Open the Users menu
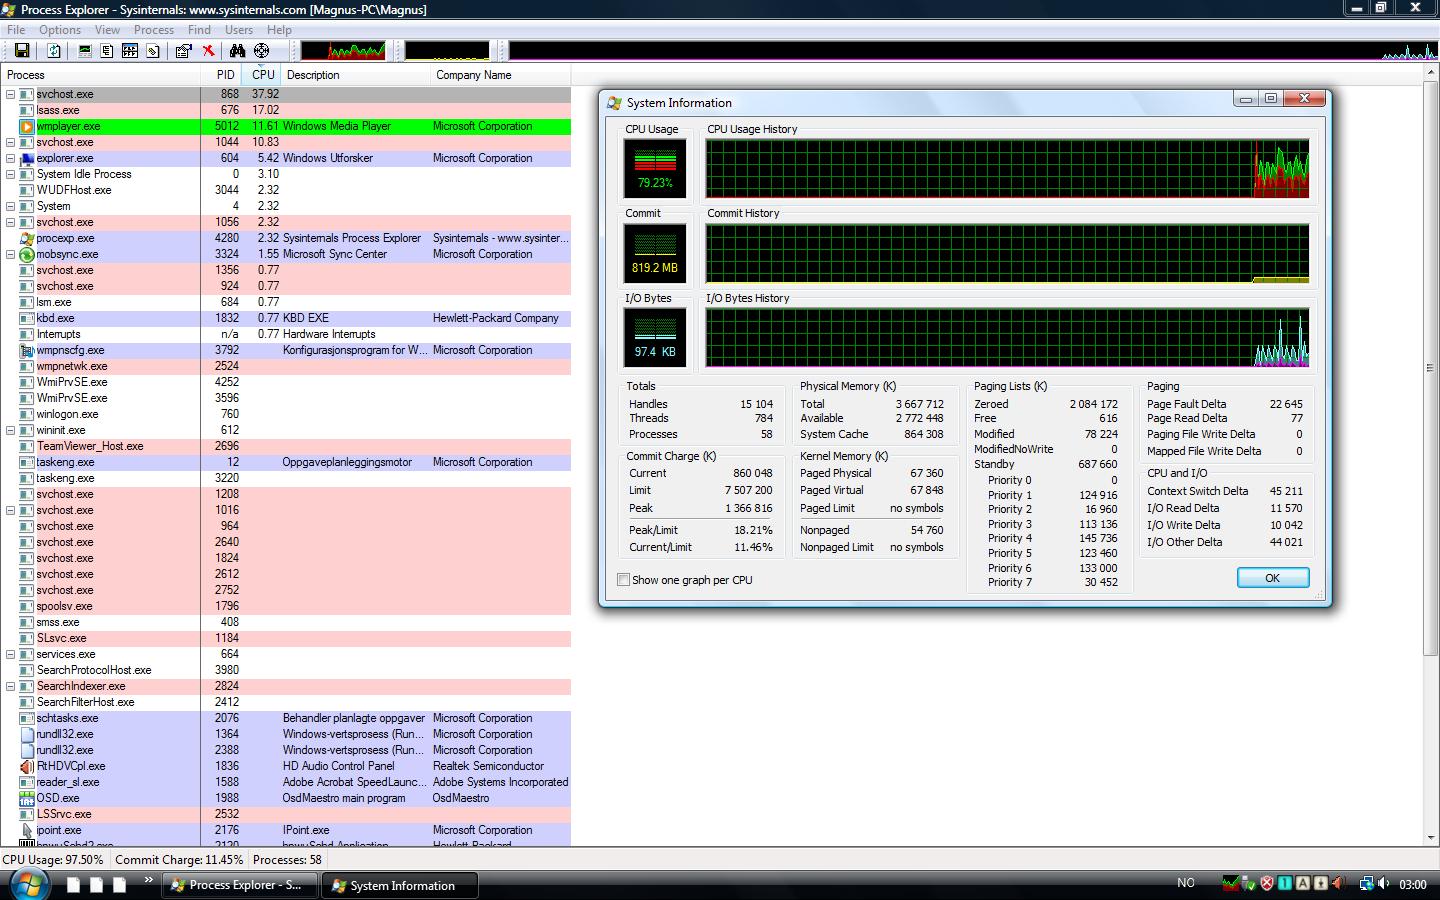1440x900 pixels. (x=239, y=30)
